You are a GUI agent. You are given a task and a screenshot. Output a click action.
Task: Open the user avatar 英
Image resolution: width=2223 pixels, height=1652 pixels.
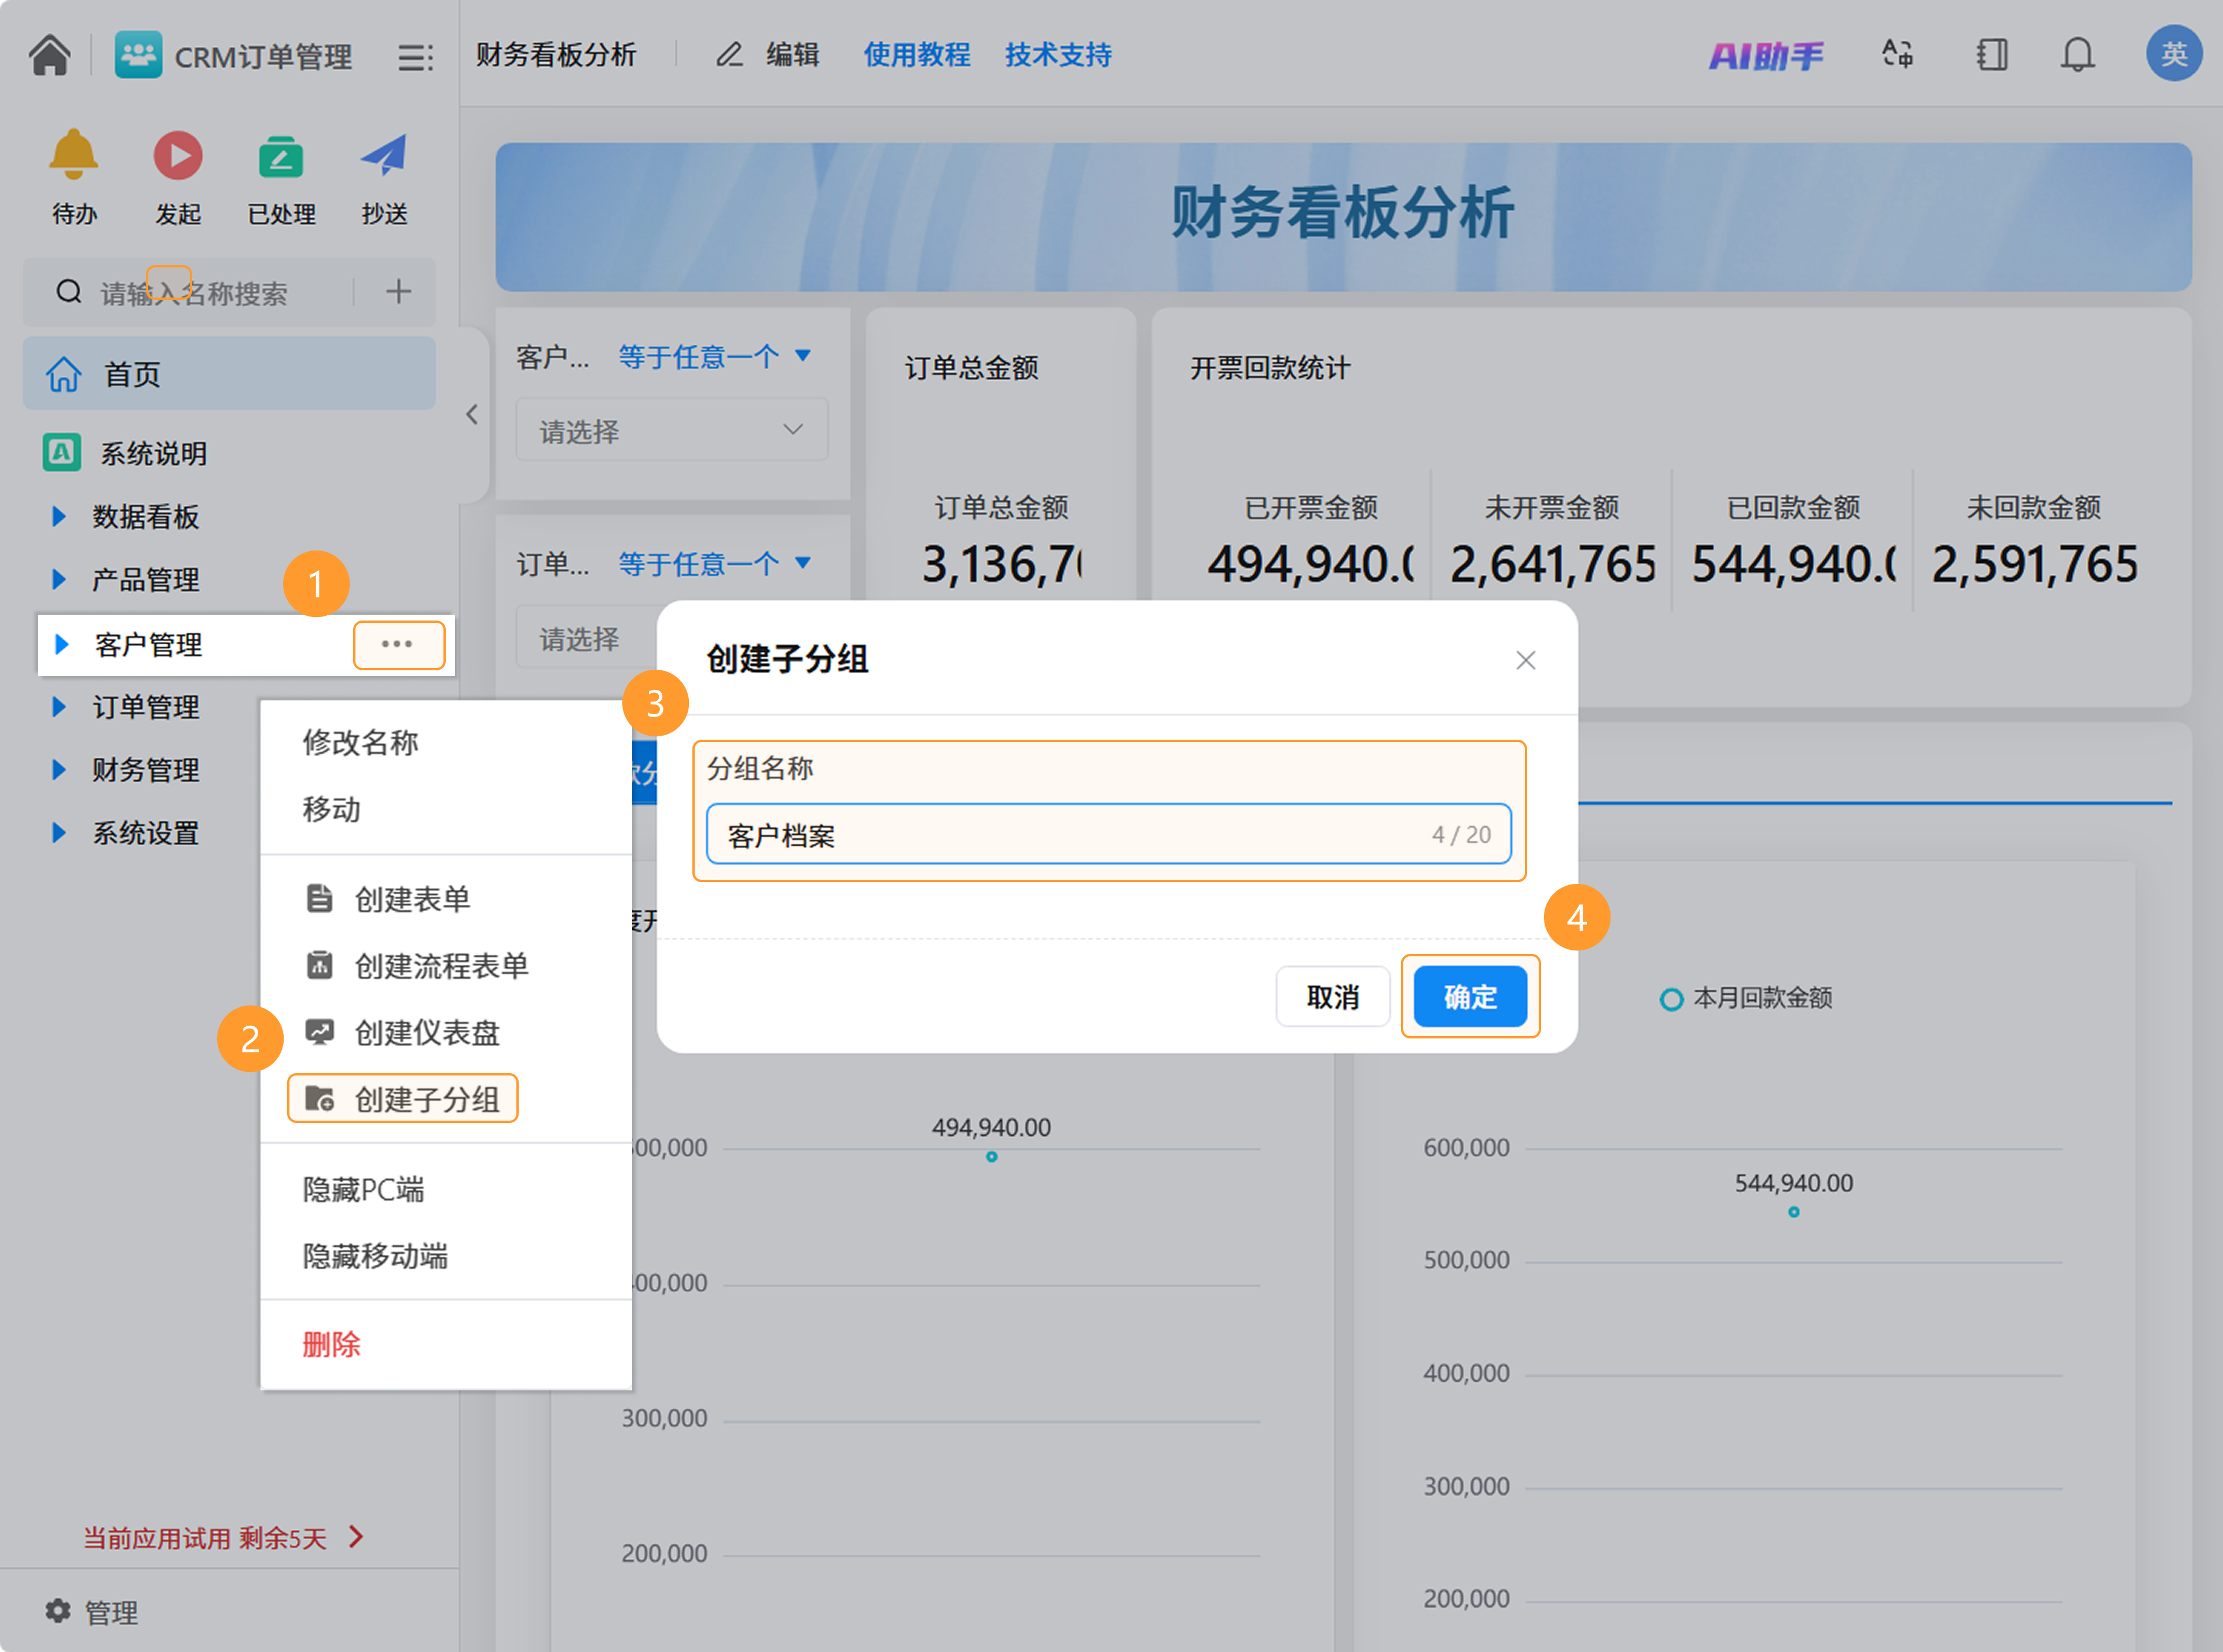[2174, 54]
